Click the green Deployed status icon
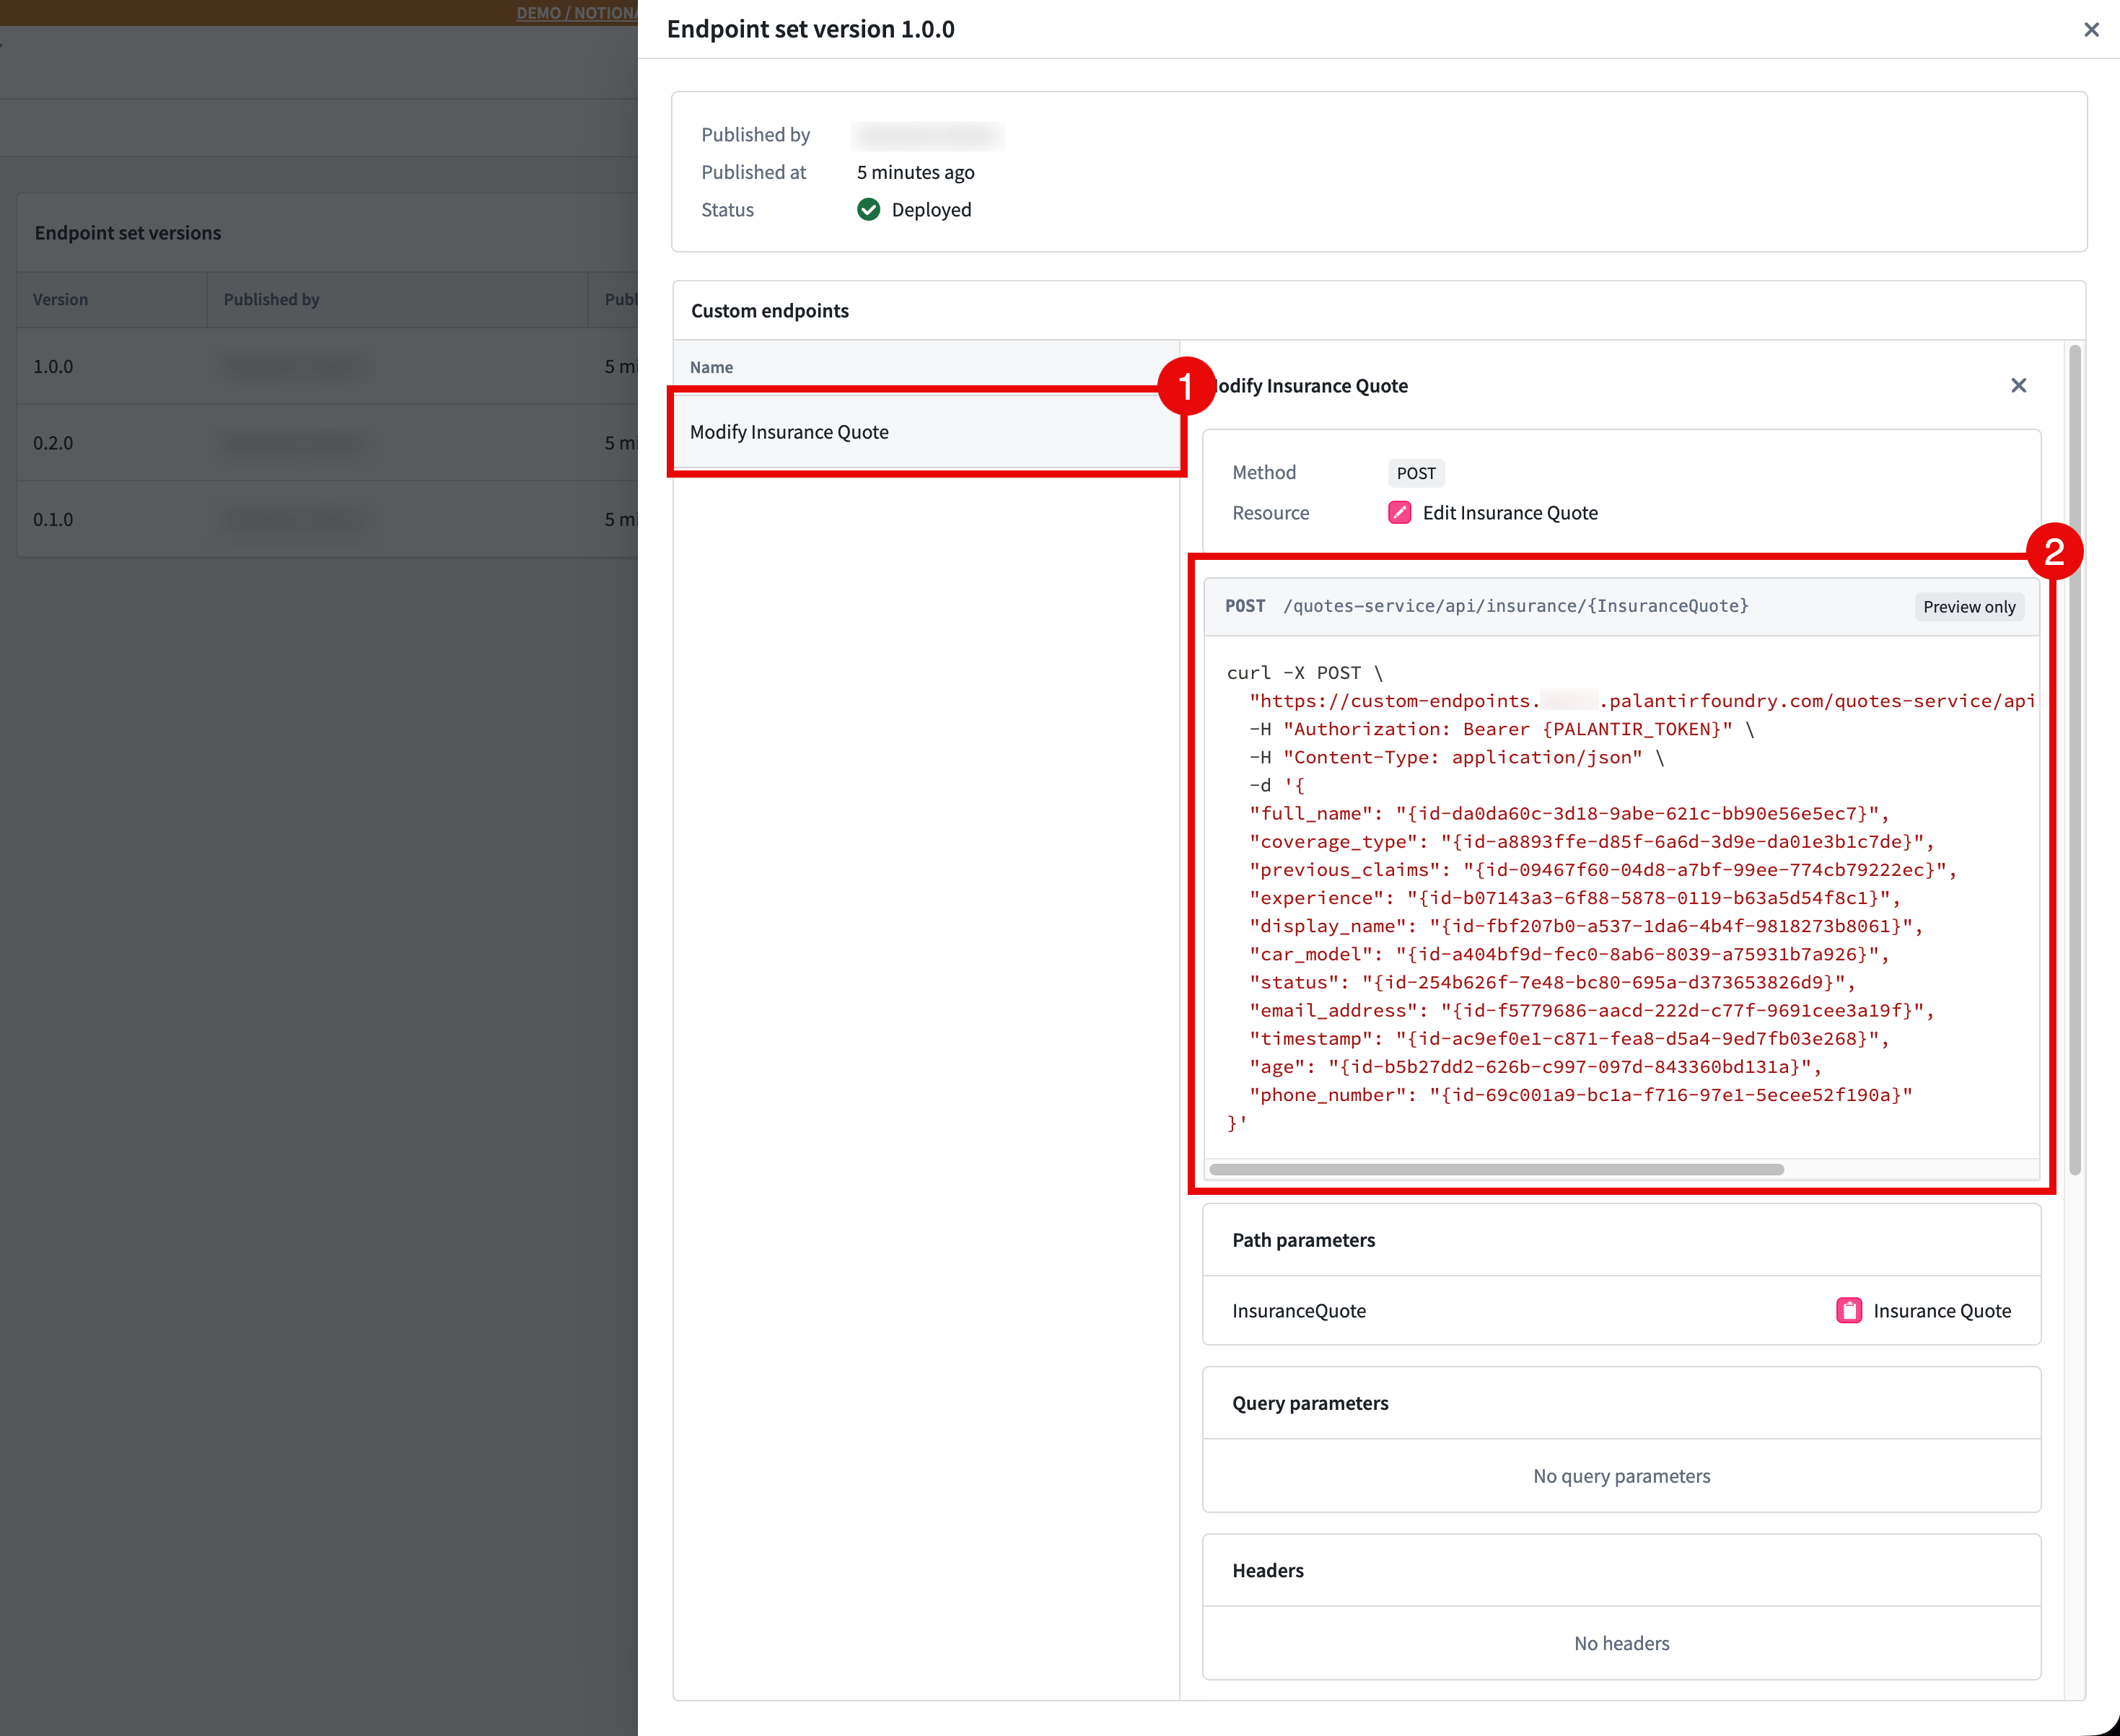This screenshot has height=1736, width=2120. coord(868,210)
